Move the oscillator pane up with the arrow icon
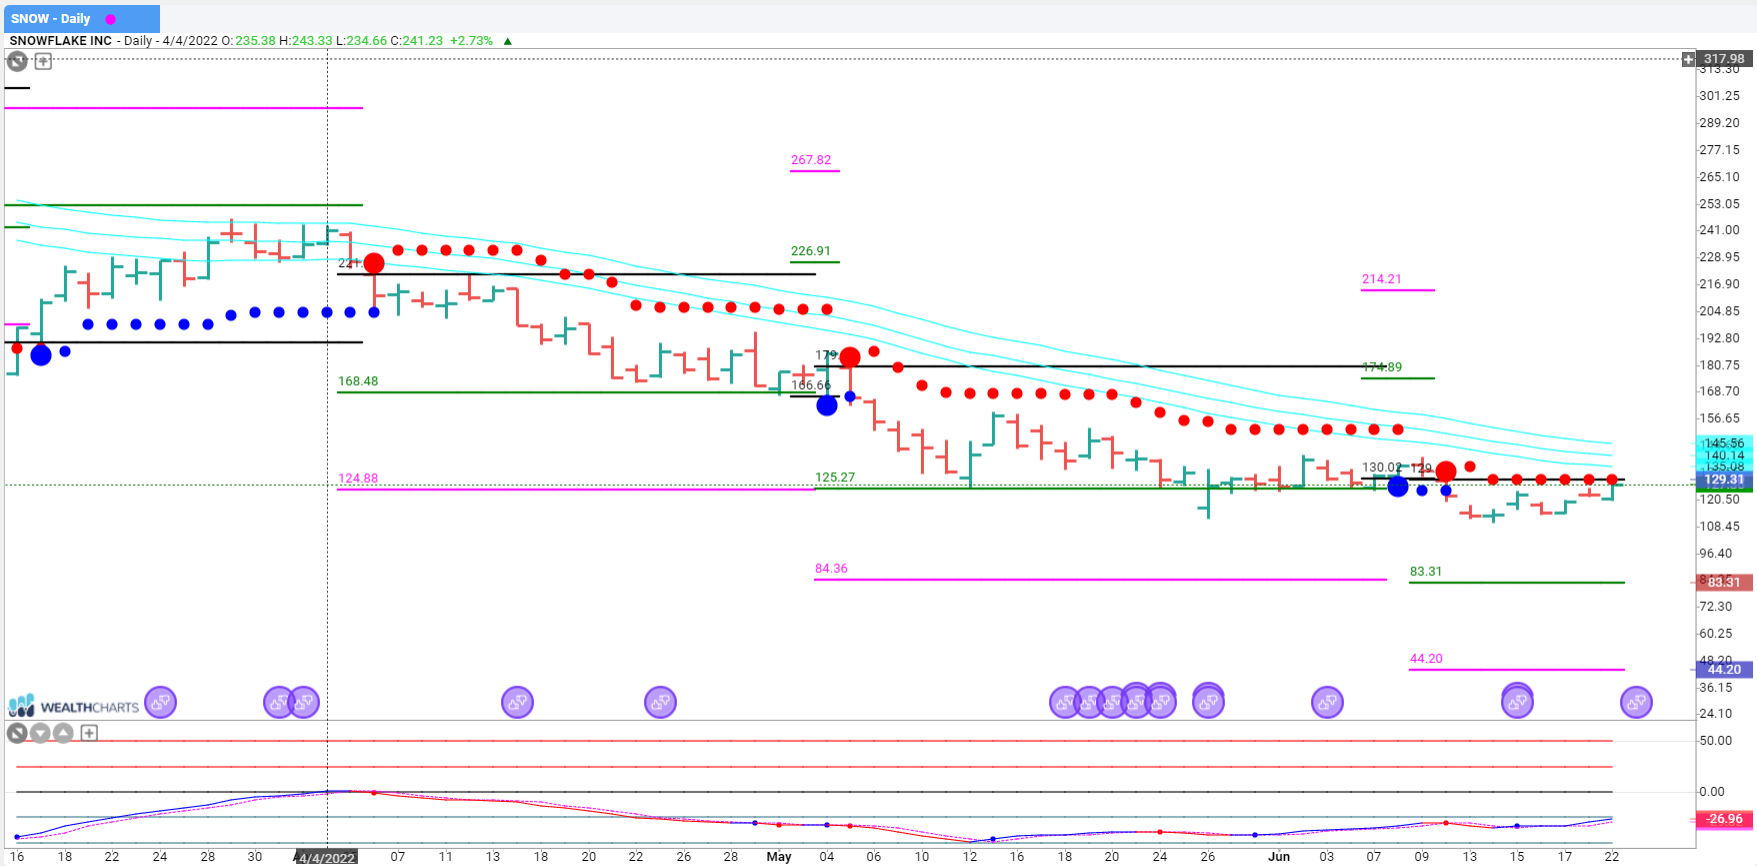 point(63,733)
